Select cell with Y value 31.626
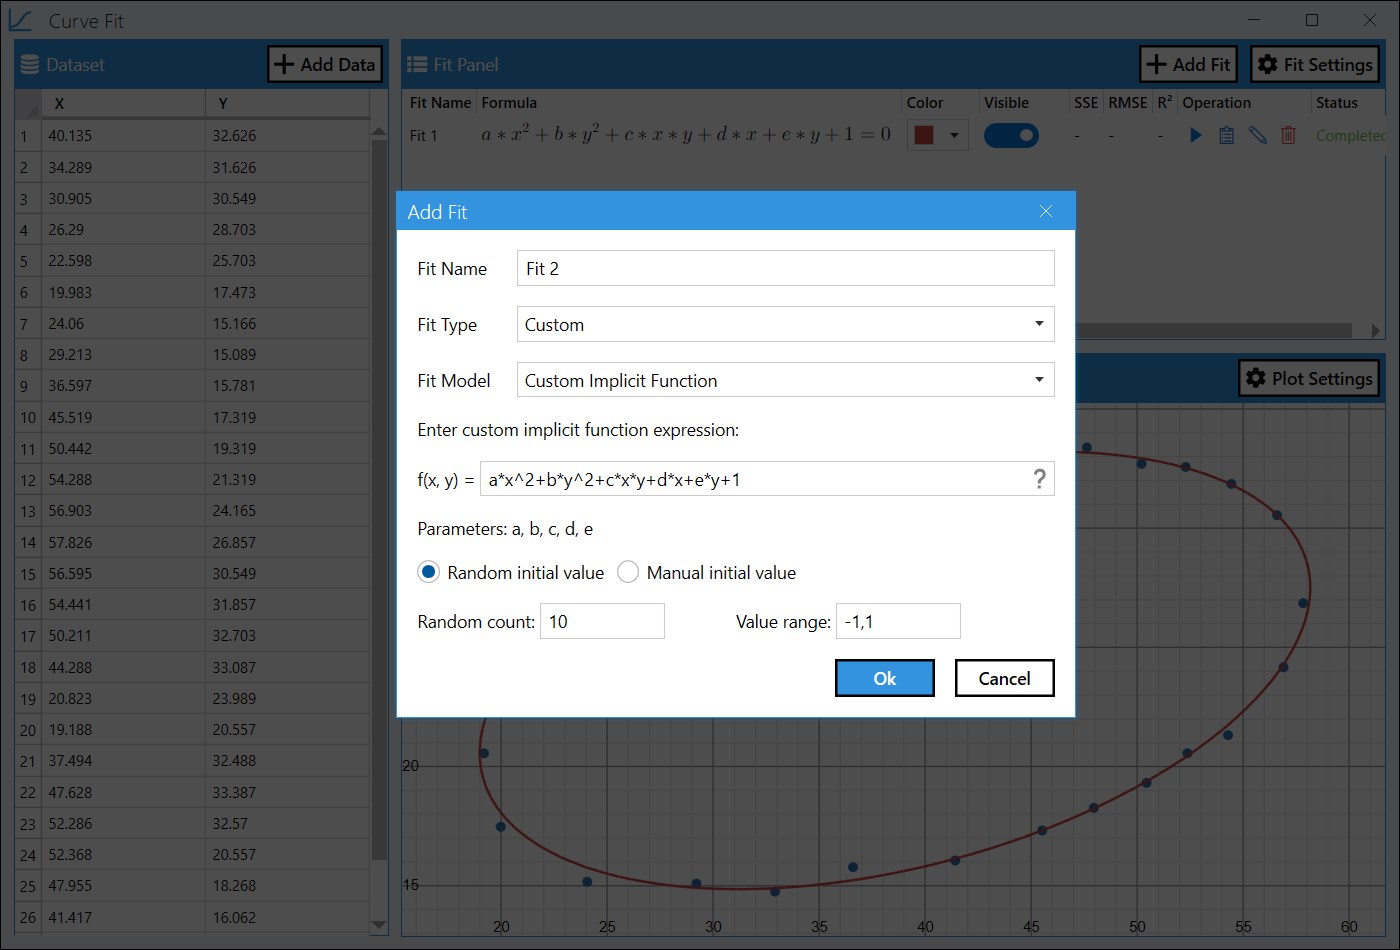 (287, 167)
